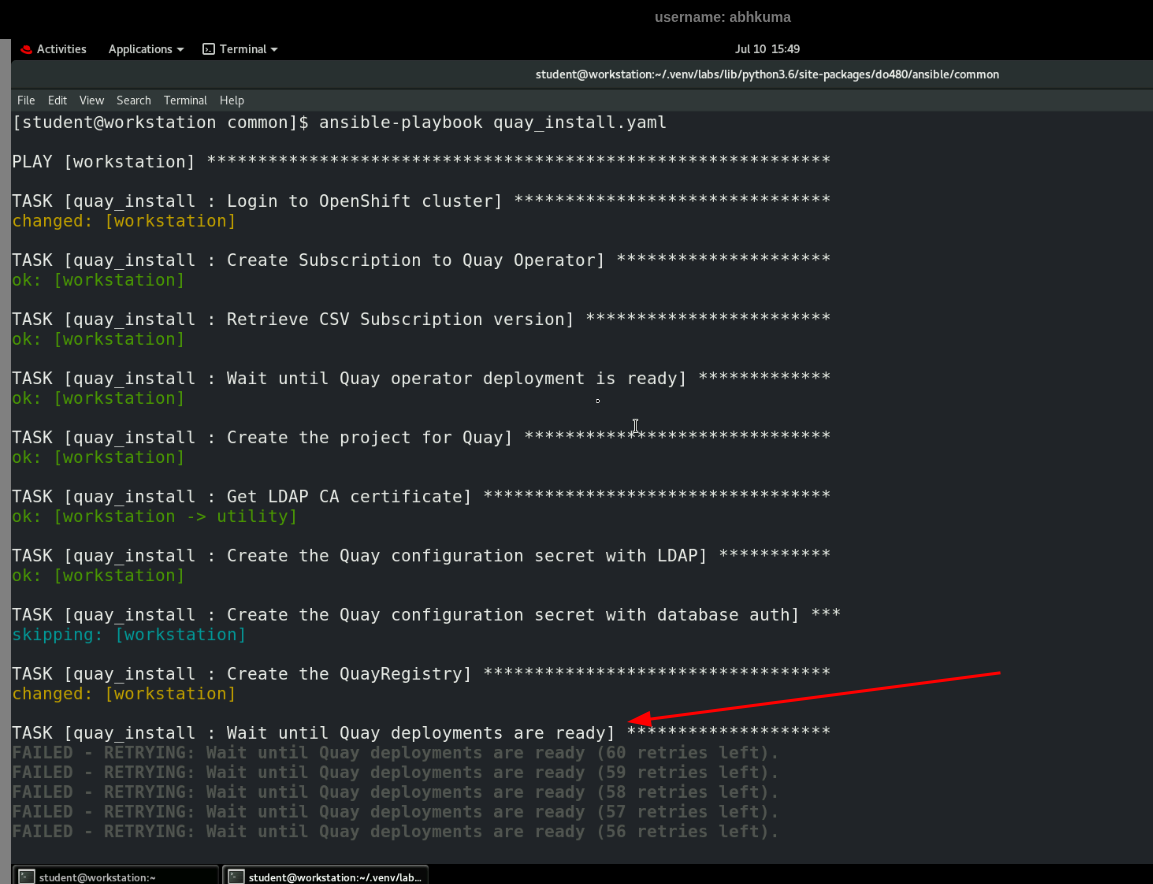The height and width of the screenshot is (884, 1153).
Task: Click the Create Subscription to Quay Operator line
Action: (421, 260)
